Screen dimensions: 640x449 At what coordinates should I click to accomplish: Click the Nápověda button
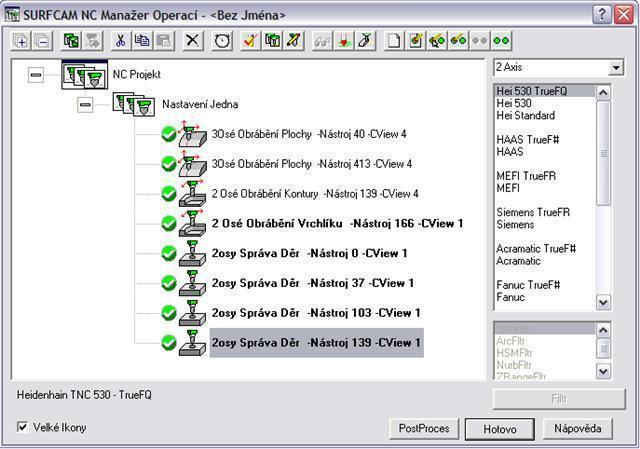coord(578,429)
